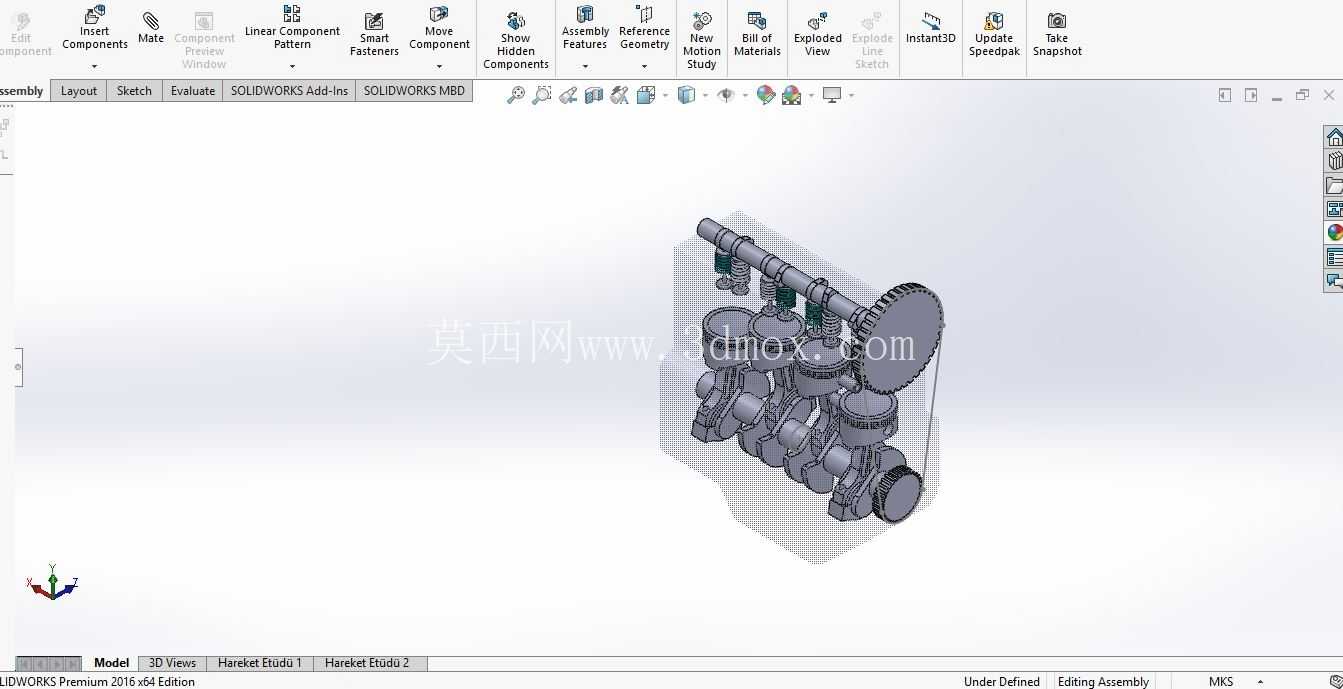Click tile window left icon

coord(1225,95)
